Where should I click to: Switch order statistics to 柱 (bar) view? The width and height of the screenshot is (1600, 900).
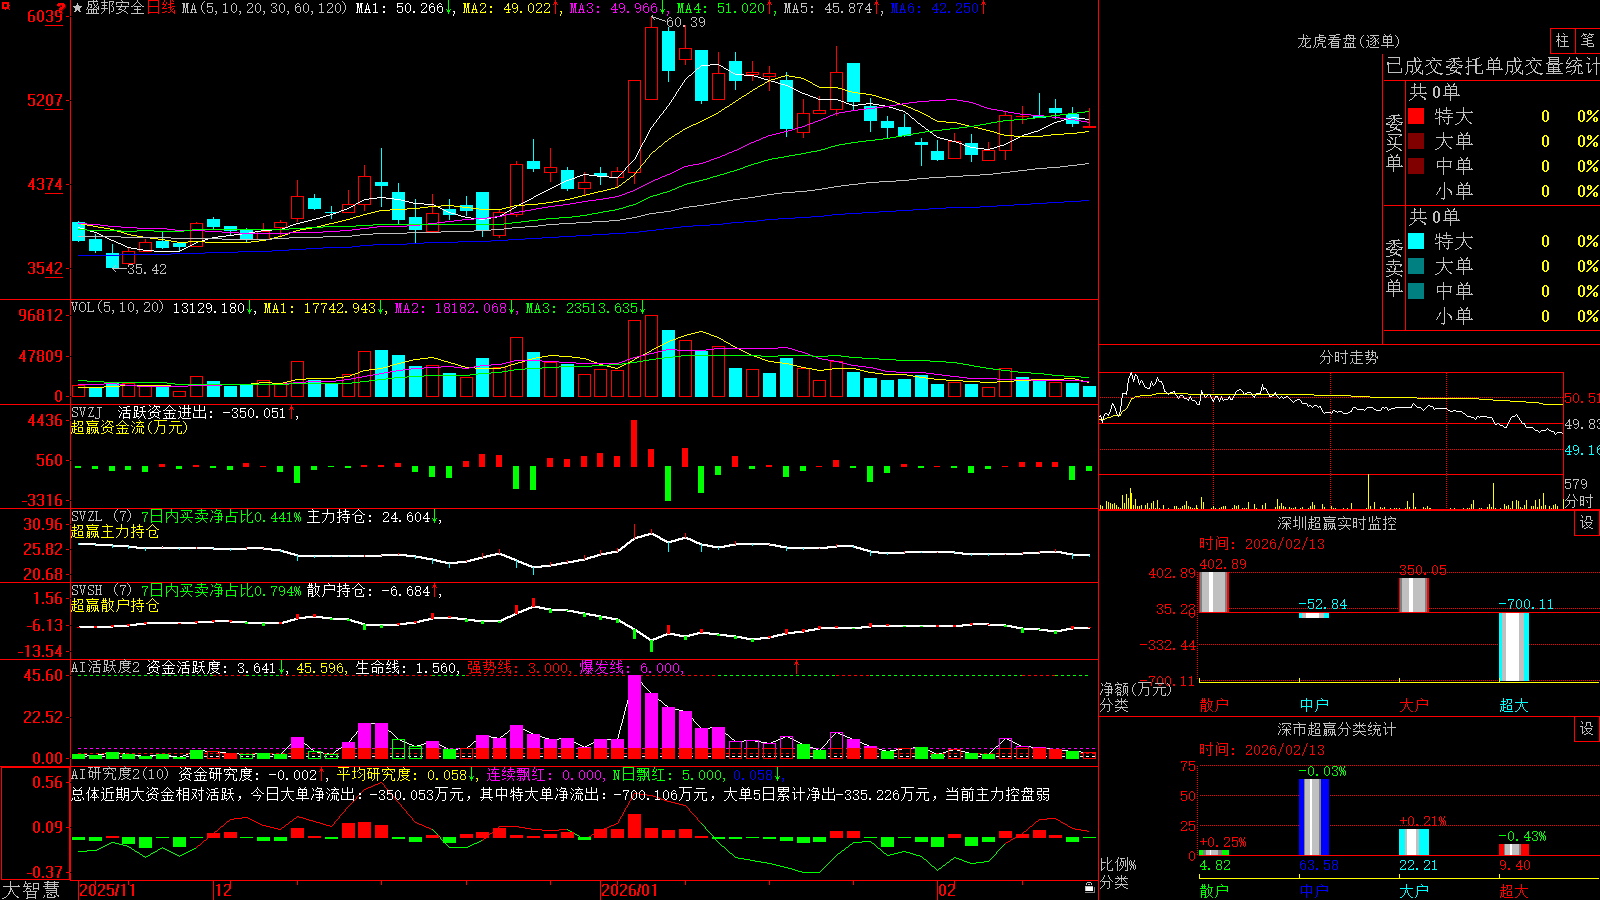click(1562, 41)
